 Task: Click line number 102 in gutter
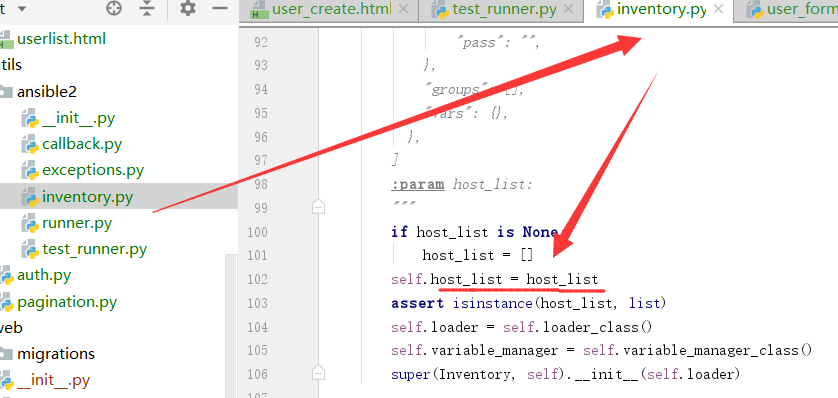257,279
